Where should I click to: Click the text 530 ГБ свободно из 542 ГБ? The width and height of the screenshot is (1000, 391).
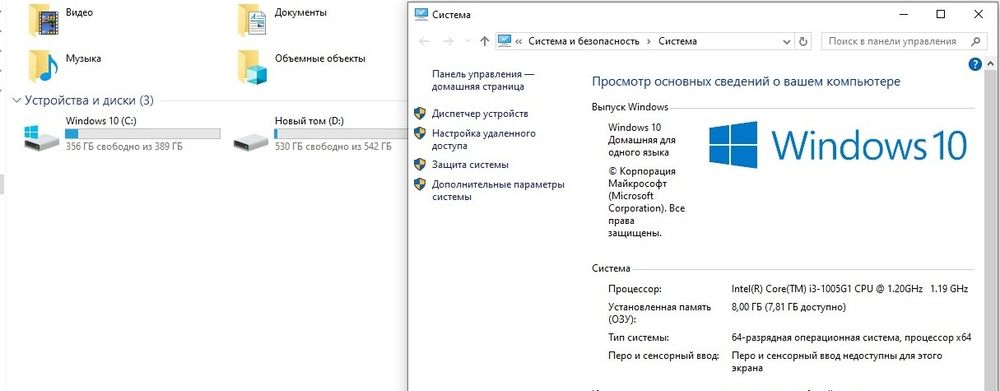(x=333, y=146)
